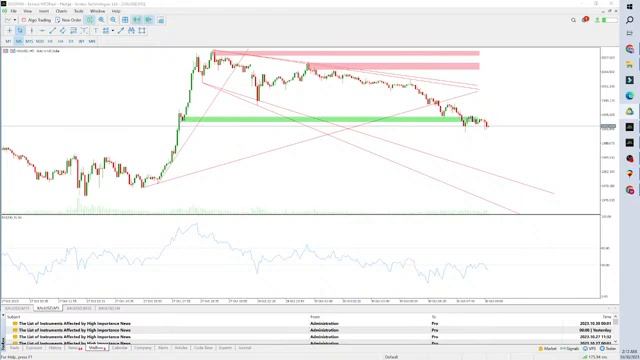
Task: Click the screenshot/indicators icon after chart shift
Action: click(160, 20)
